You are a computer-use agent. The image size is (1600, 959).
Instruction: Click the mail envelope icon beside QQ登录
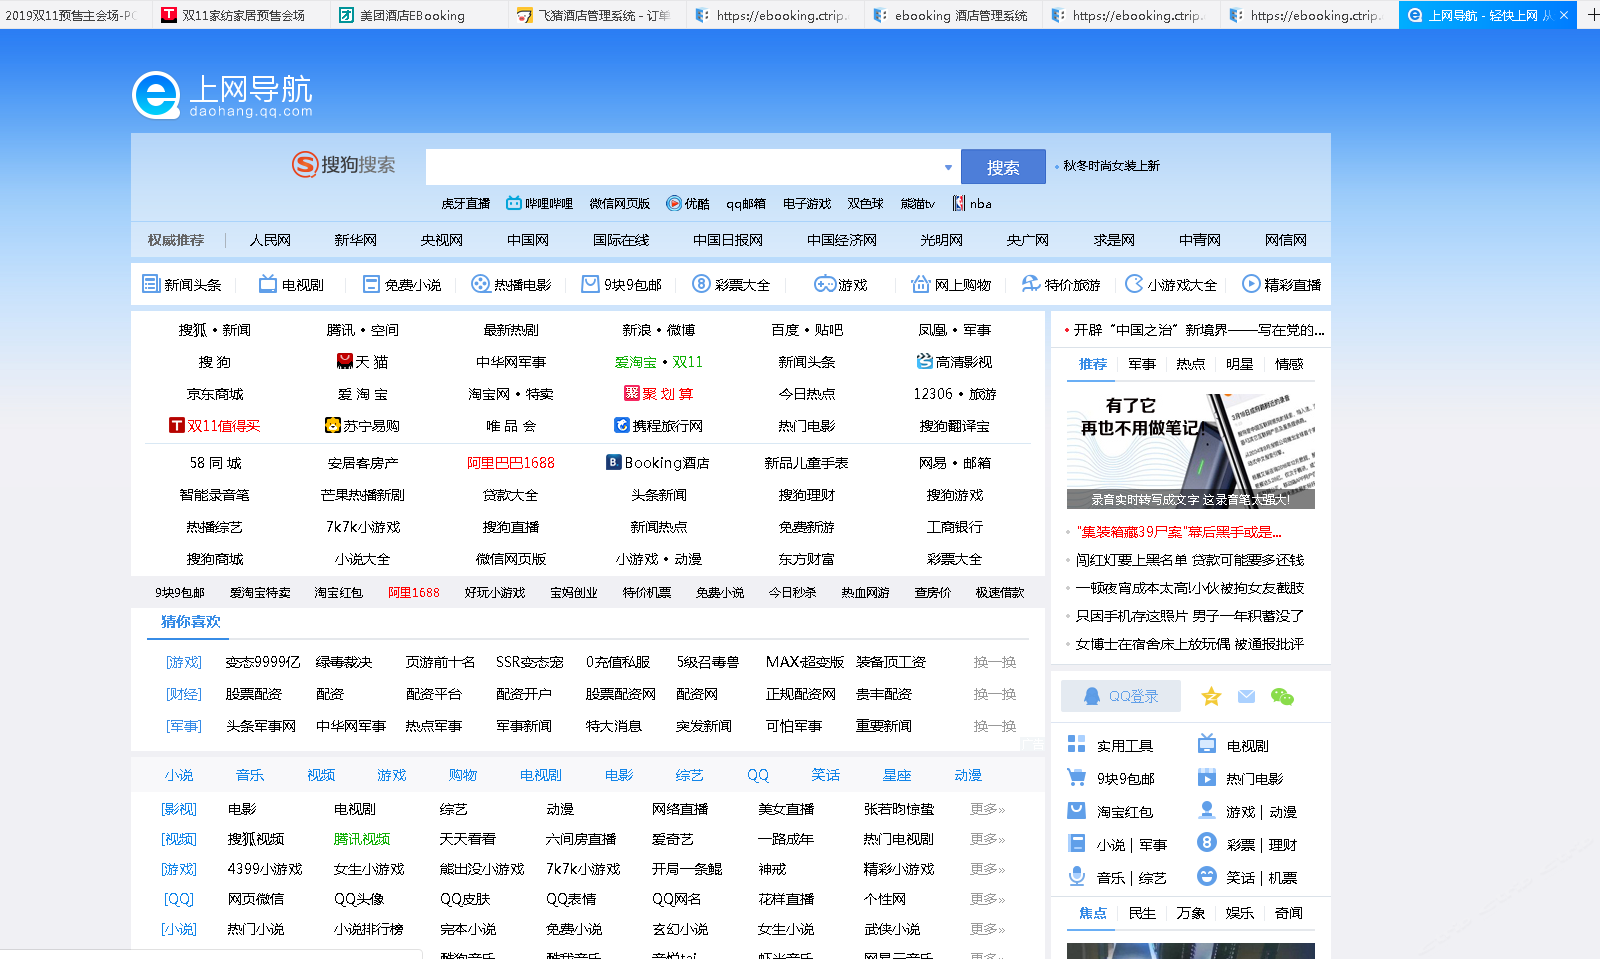point(1246,696)
